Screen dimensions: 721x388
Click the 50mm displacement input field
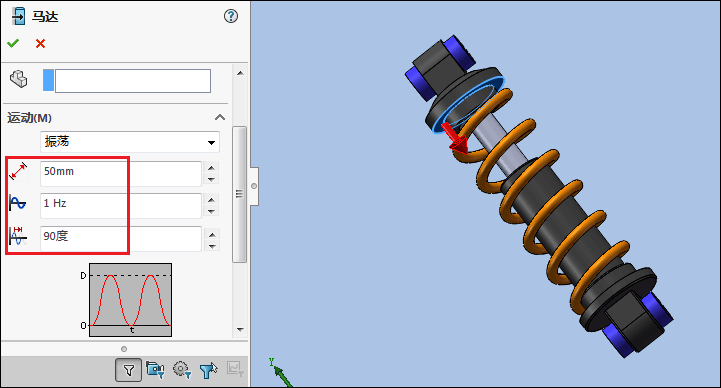[121, 174]
